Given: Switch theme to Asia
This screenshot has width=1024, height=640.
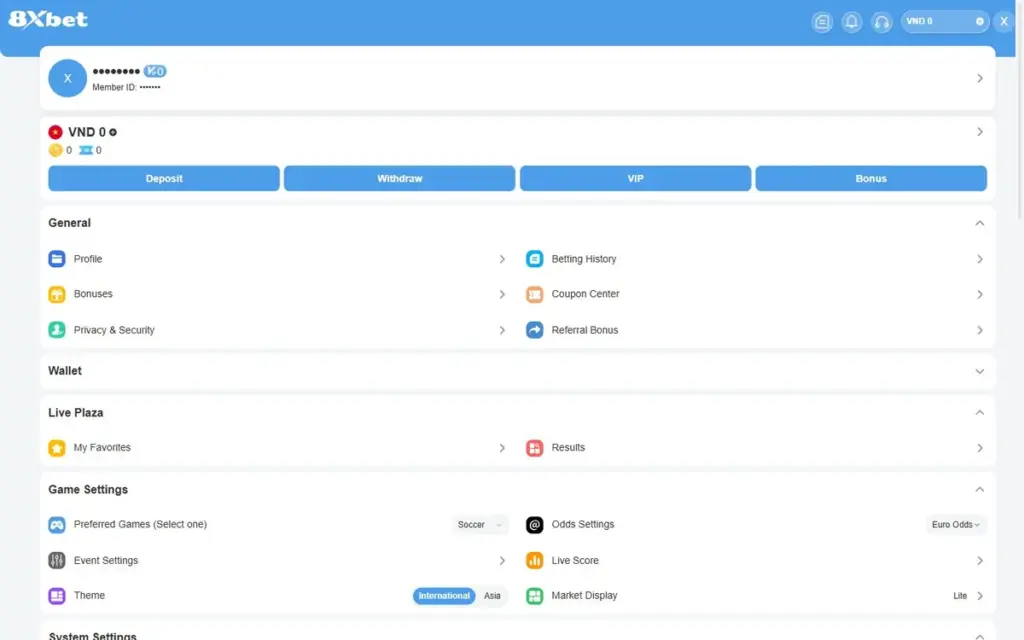Looking at the screenshot, I should click(x=492, y=596).
